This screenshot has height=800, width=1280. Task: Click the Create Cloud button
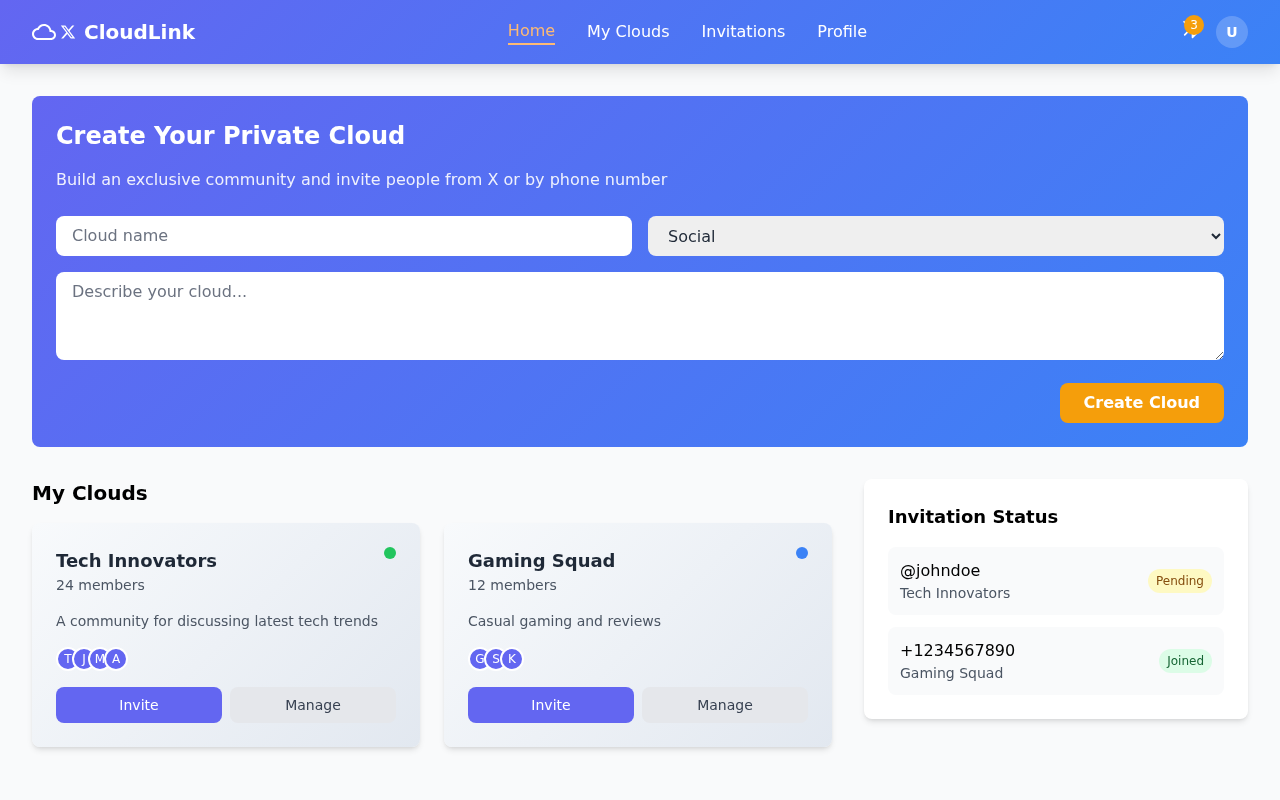tap(1141, 403)
